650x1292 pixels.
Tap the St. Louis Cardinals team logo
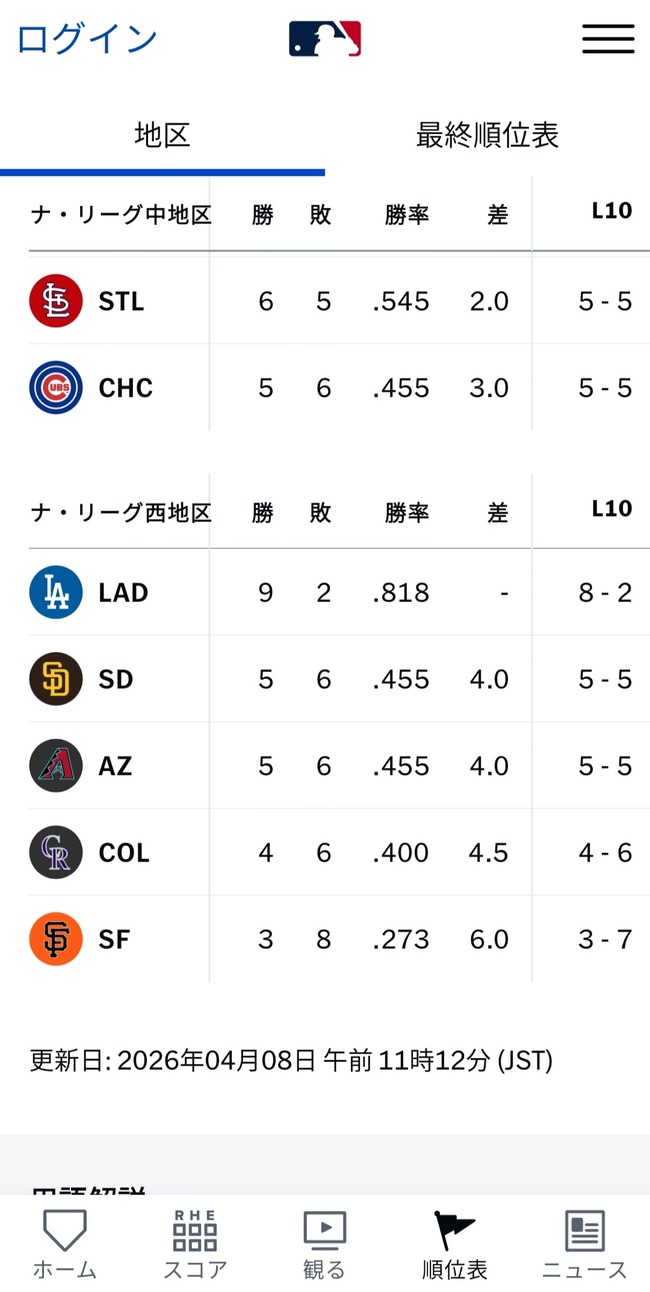pos(56,301)
